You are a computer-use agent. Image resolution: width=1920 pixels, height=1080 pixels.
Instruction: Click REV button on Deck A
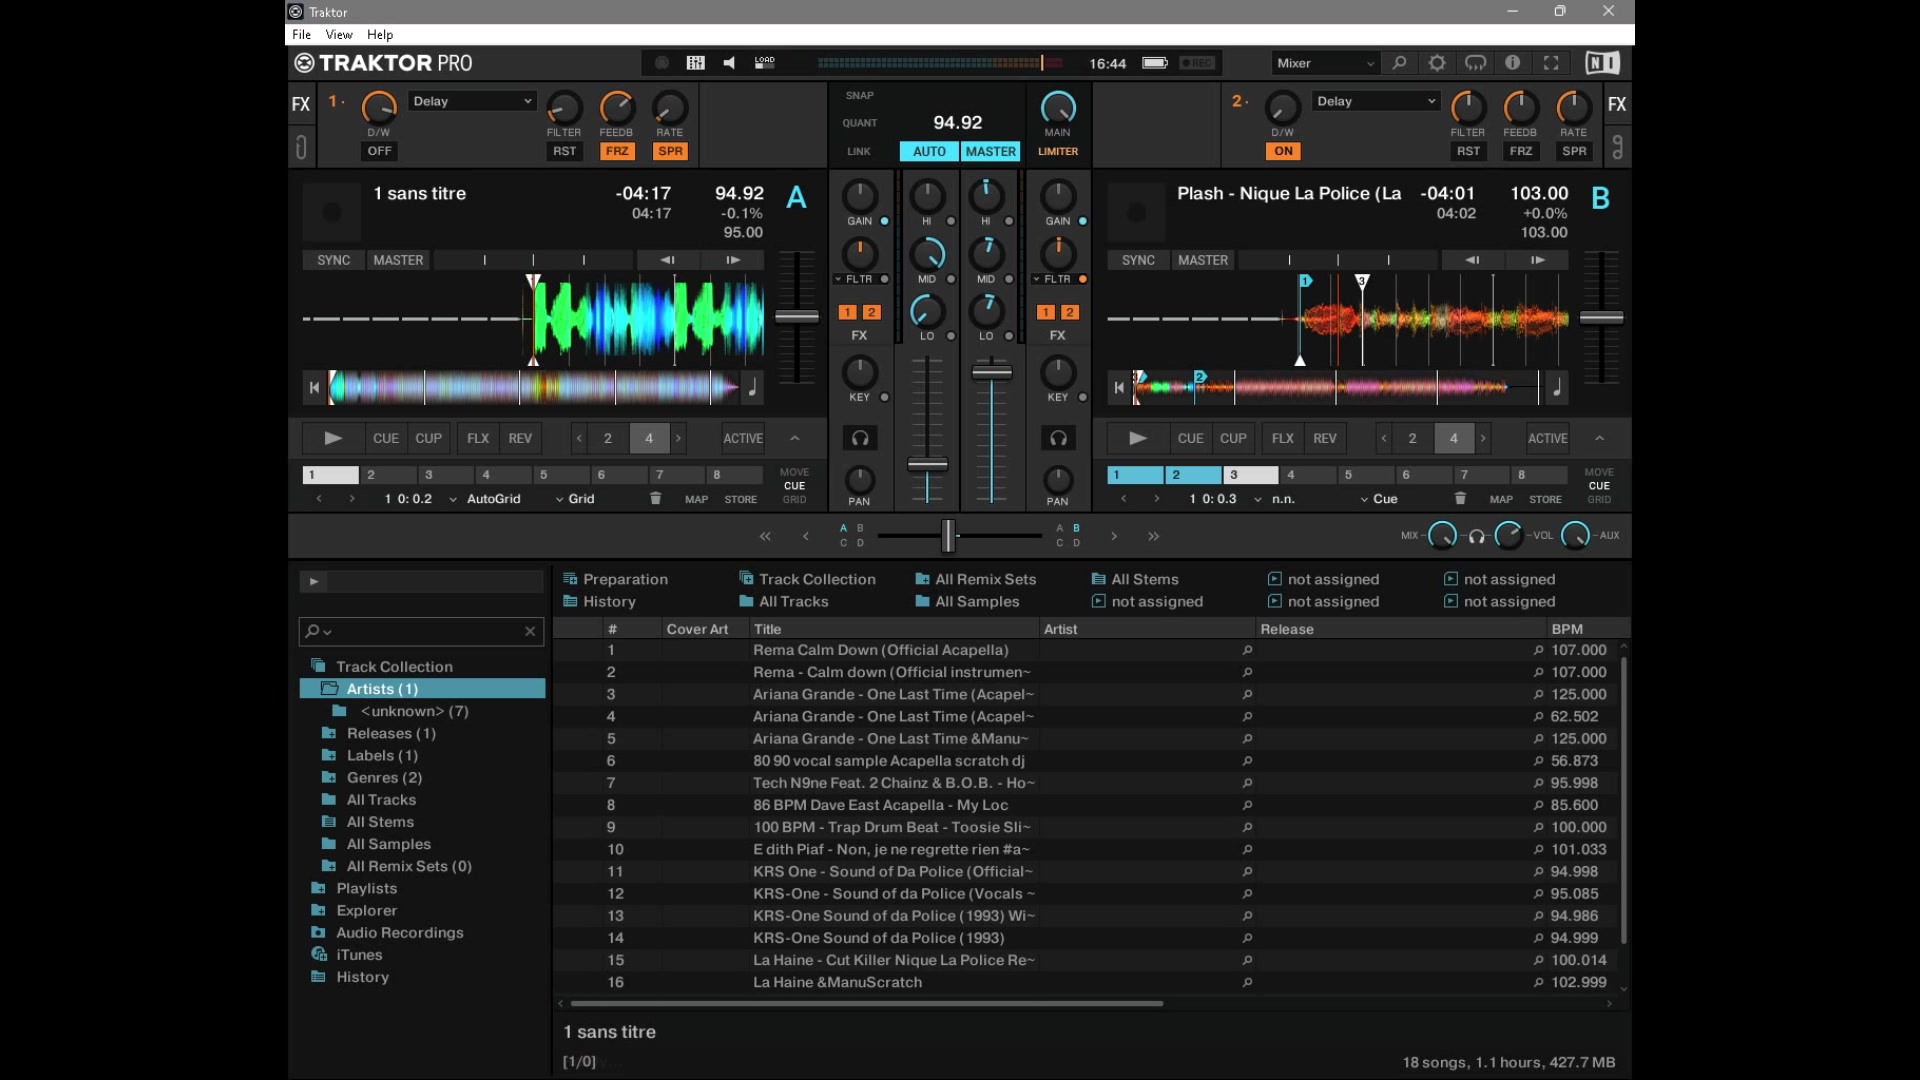pyautogui.click(x=520, y=438)
